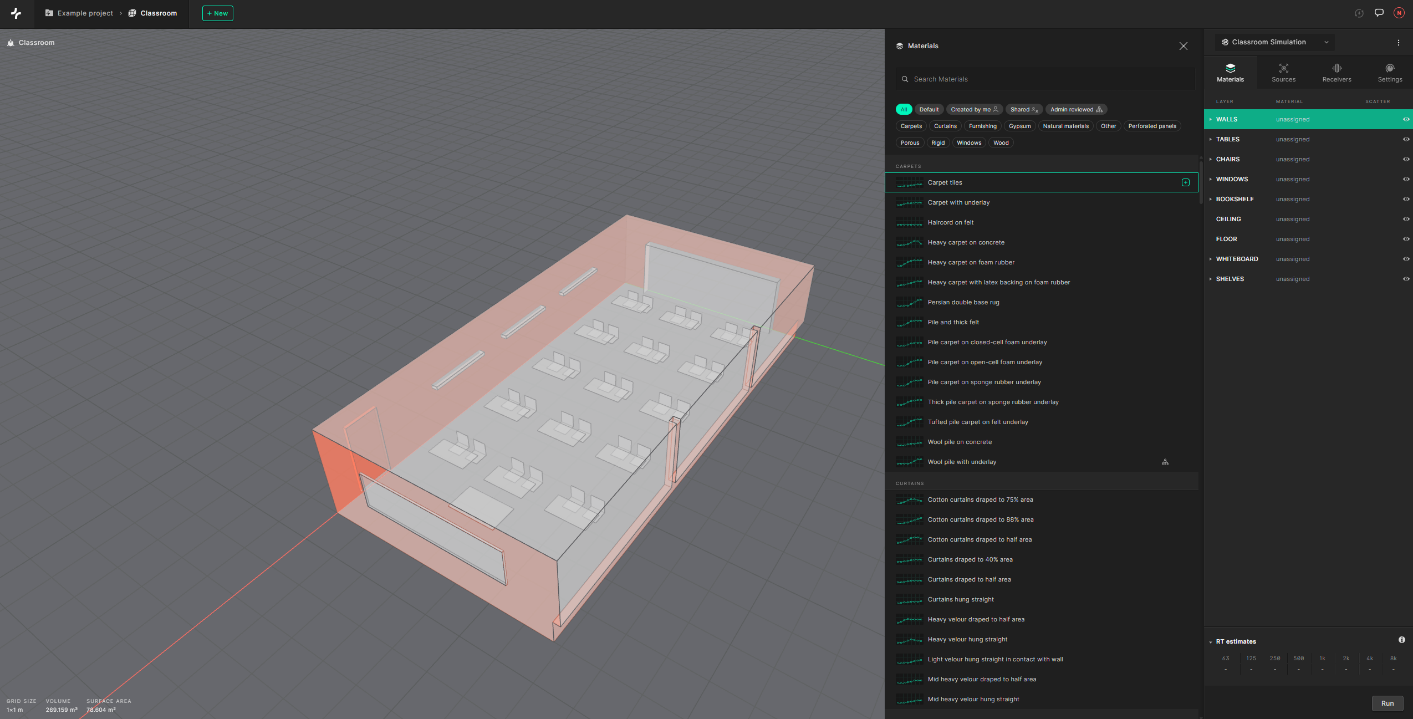
Task: Collapse the RT estimates section
Action: pyautogui.click(x=1210, y=641)
